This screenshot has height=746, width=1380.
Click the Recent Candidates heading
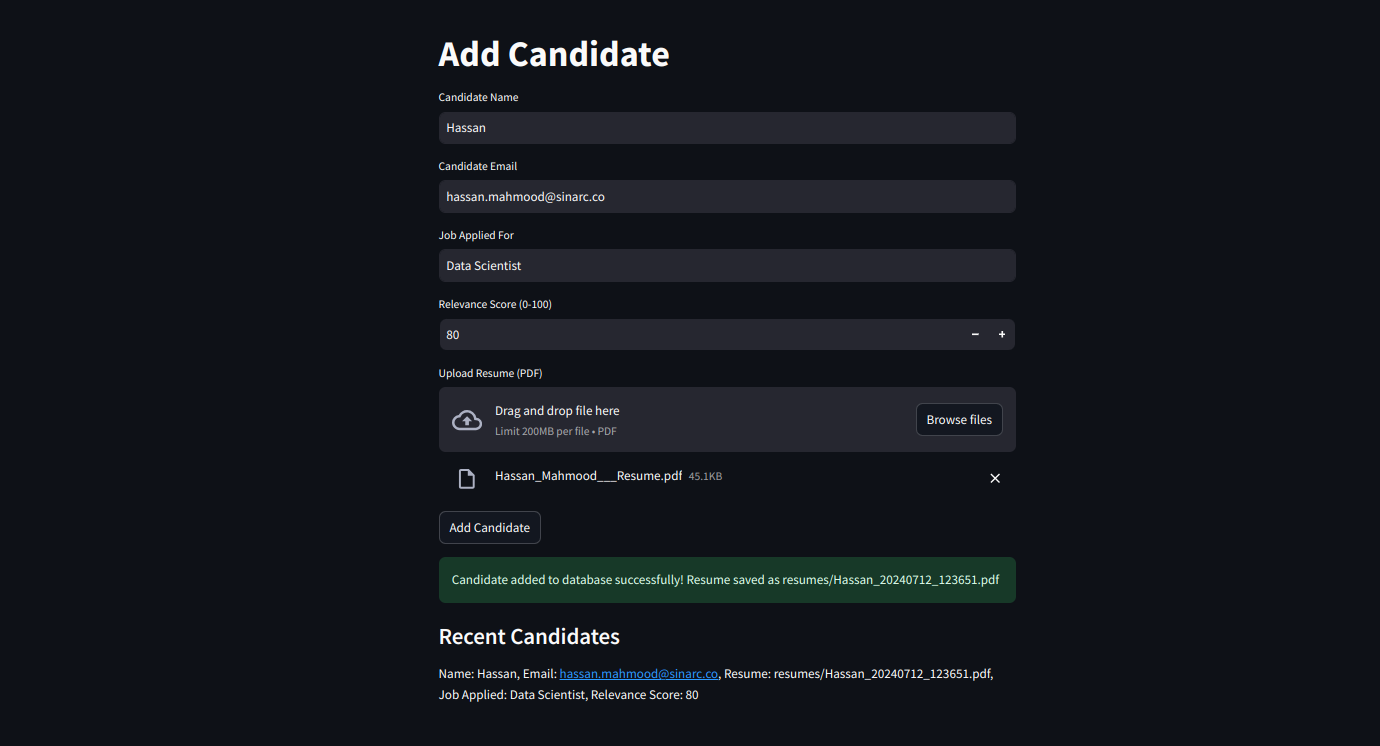[529, 637]
